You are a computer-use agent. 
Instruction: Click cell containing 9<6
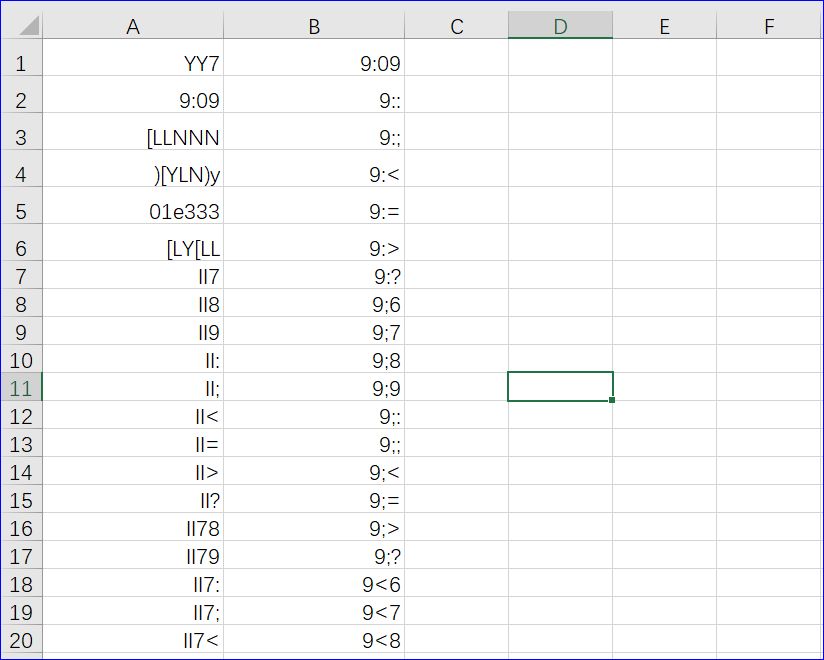[x=314, y=584]
